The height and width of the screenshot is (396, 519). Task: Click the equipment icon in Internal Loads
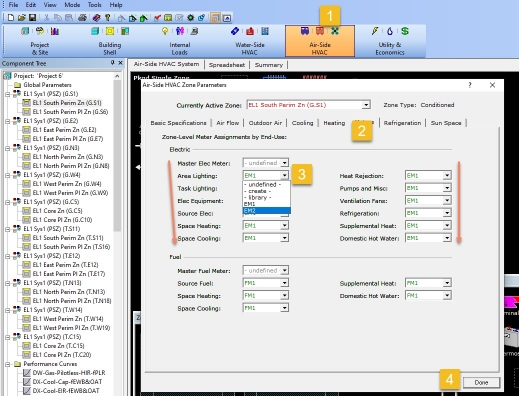[195, 31]
